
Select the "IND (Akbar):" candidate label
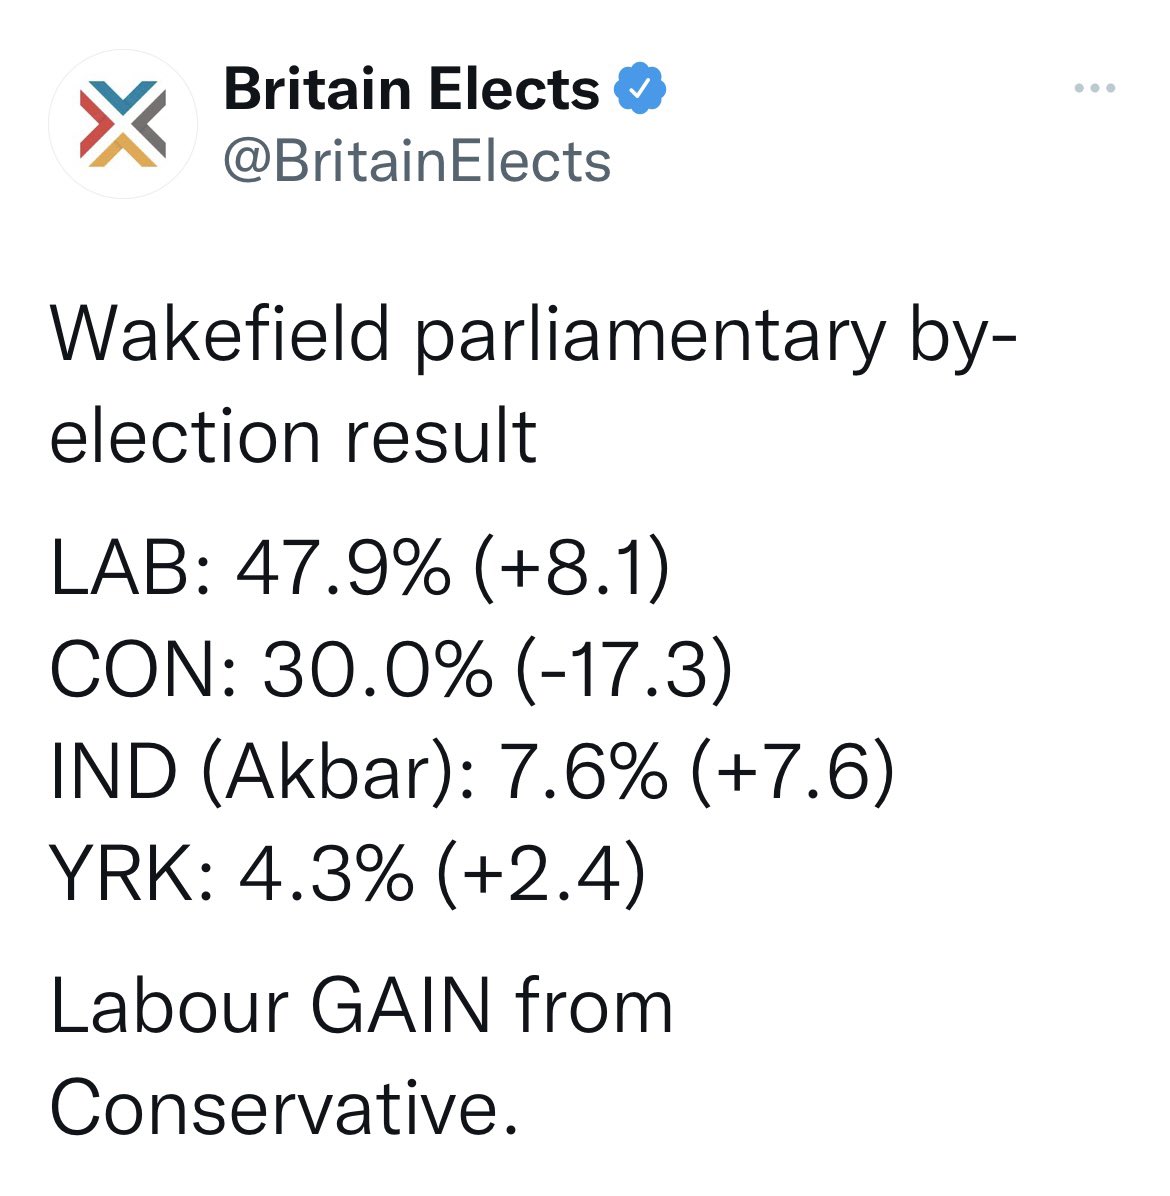pos(265,771)
